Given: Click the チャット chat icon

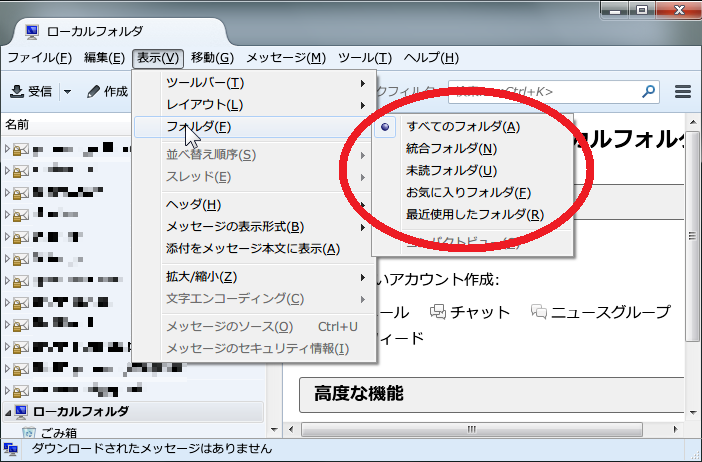Looking at the screenshot, I should click(x=438, y=312).
